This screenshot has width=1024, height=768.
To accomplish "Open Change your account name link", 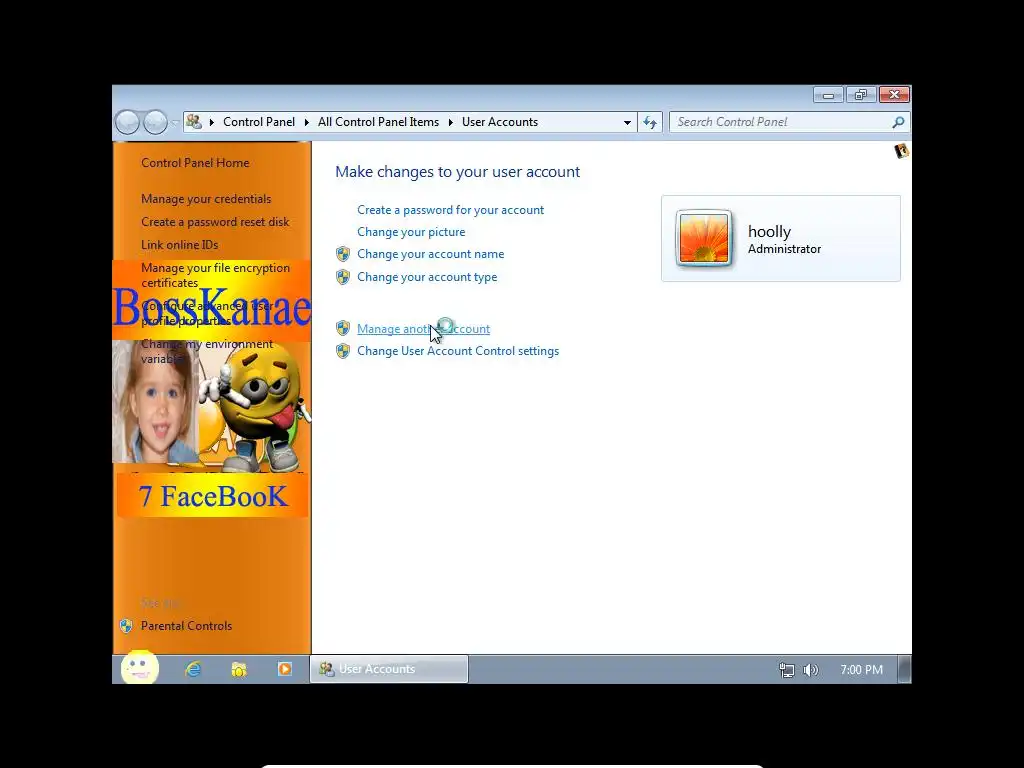I will pos(430,254).
